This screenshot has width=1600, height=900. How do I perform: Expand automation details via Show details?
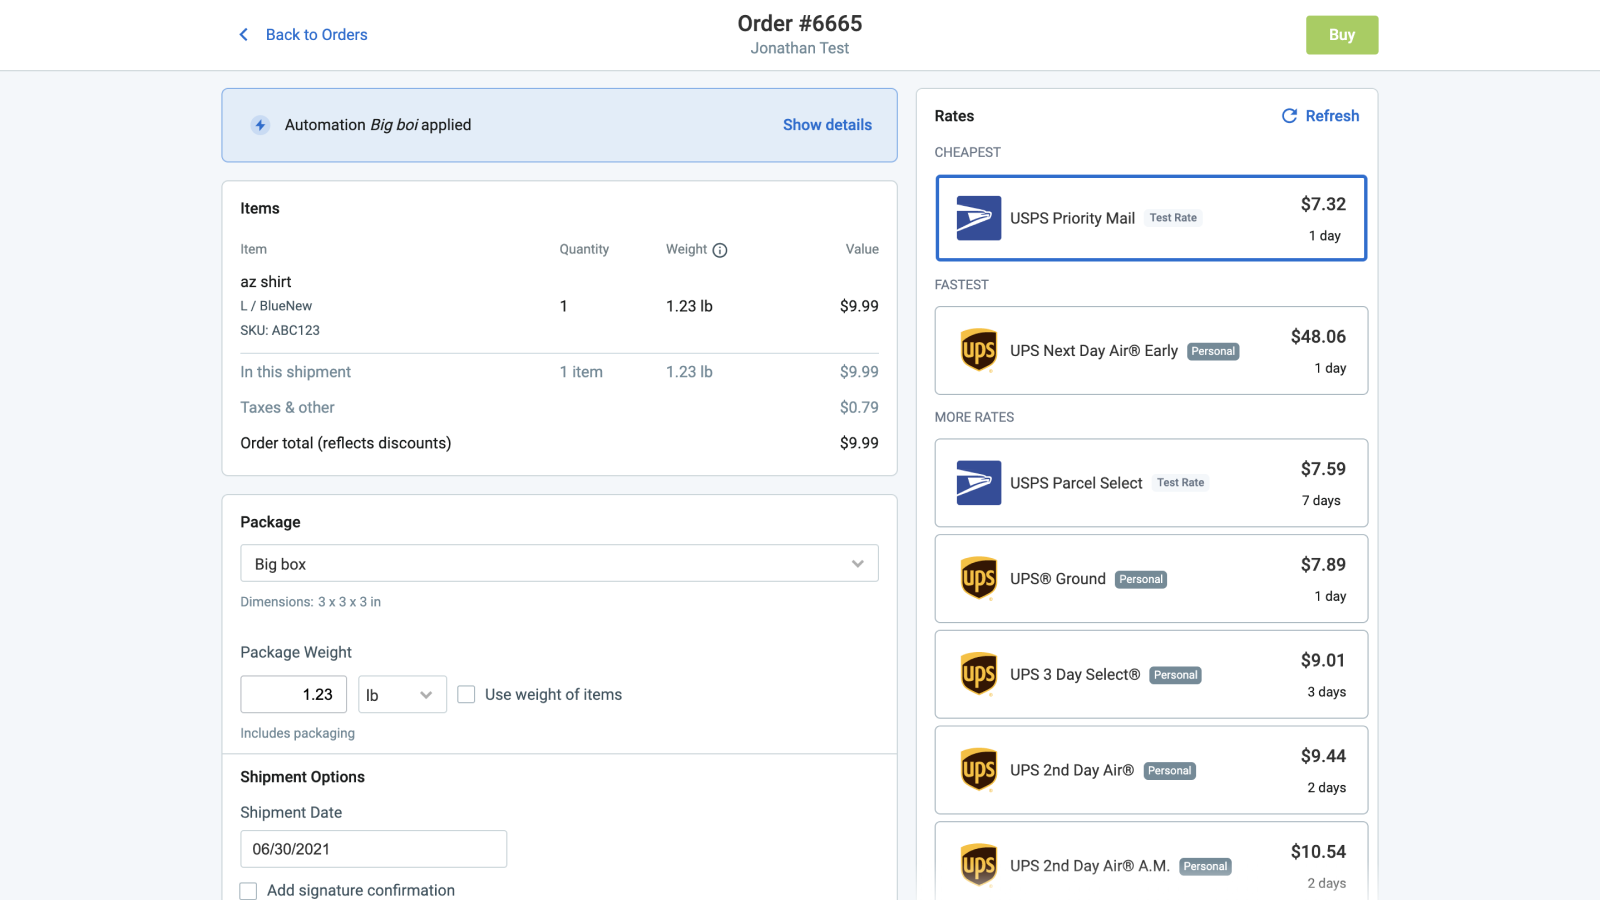pyautogui.click(x=827, y=125)
